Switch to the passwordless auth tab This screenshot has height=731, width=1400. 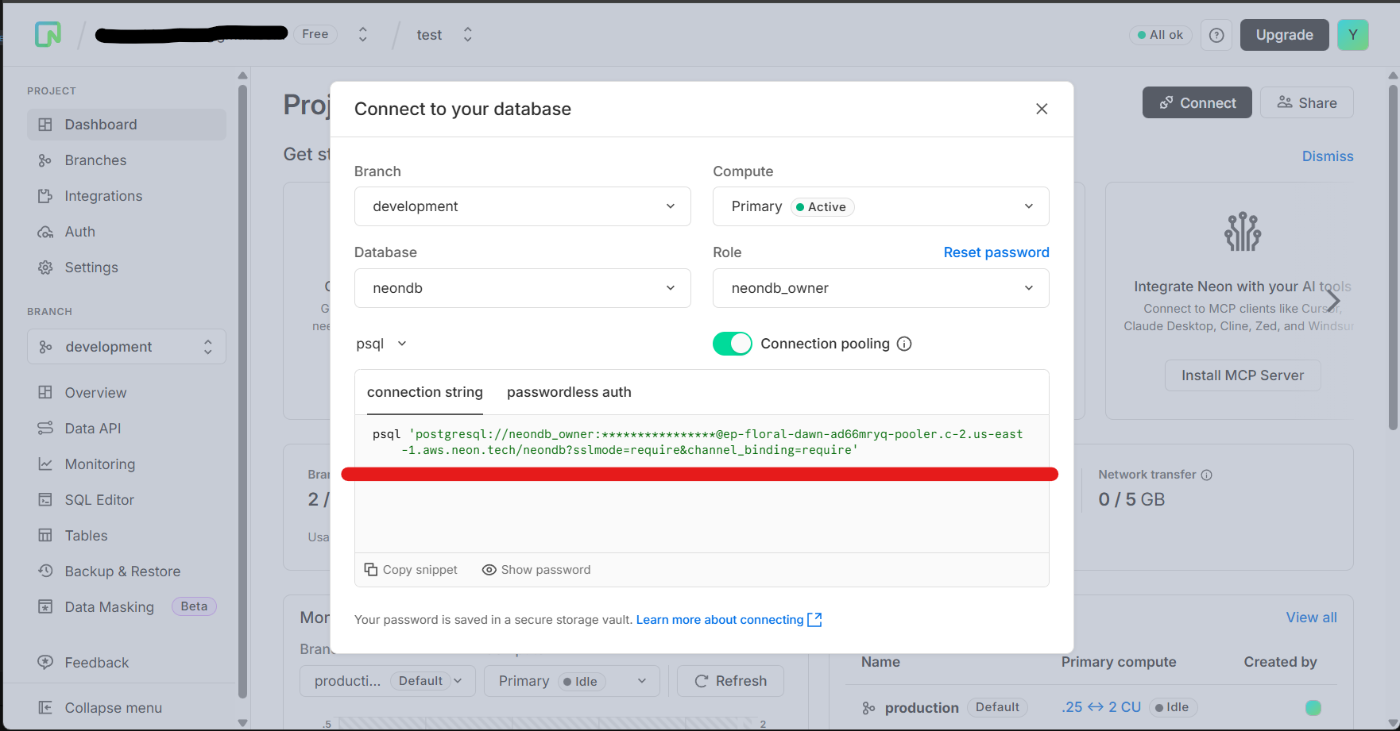tap(569, 392)
